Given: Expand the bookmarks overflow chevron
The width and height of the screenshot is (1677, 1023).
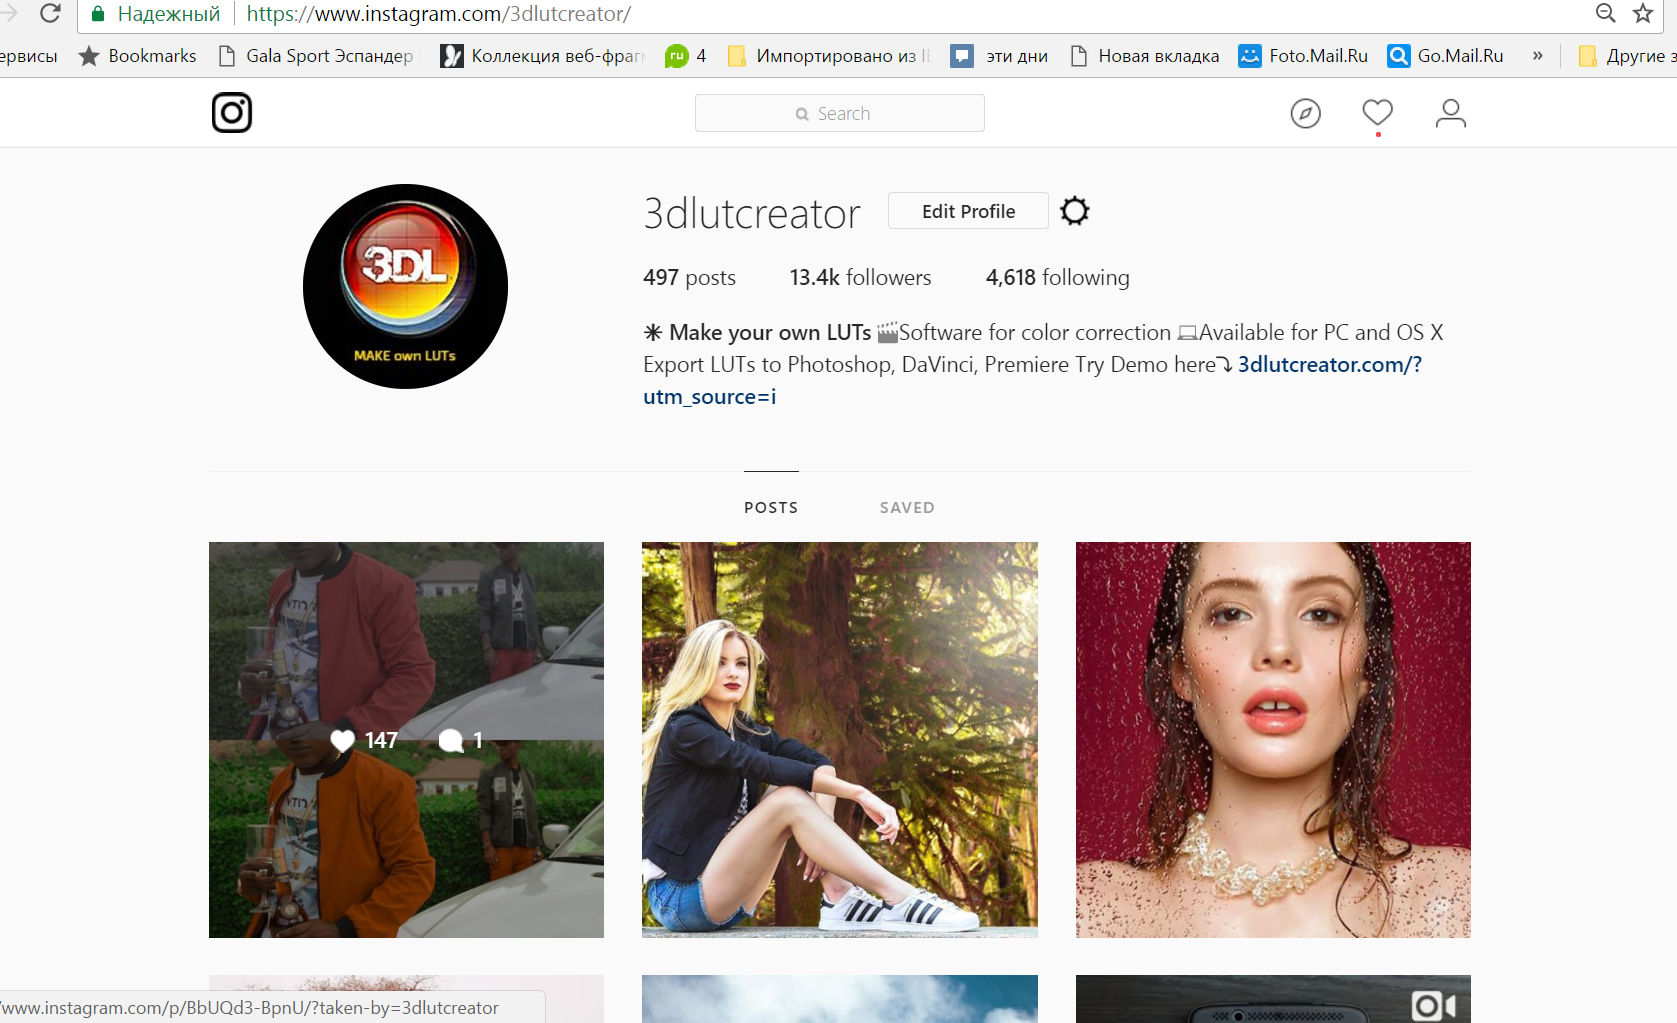Looking at the screenshot, I should [x=1537, y=56].
